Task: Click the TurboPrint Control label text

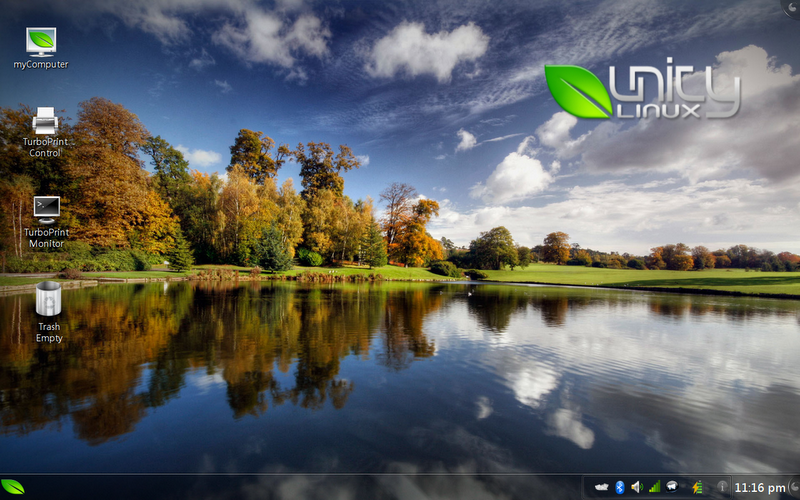Action: [45, 148]
